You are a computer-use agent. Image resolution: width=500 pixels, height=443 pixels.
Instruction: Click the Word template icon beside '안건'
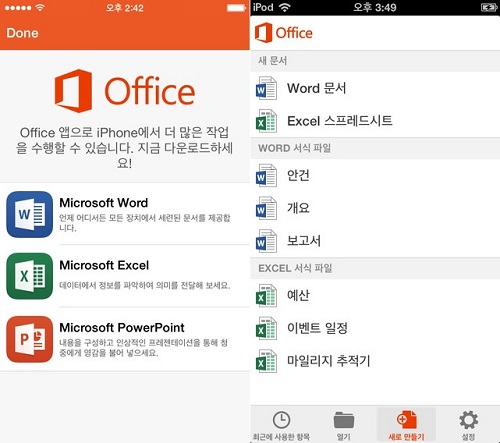(x=266, y=175)
